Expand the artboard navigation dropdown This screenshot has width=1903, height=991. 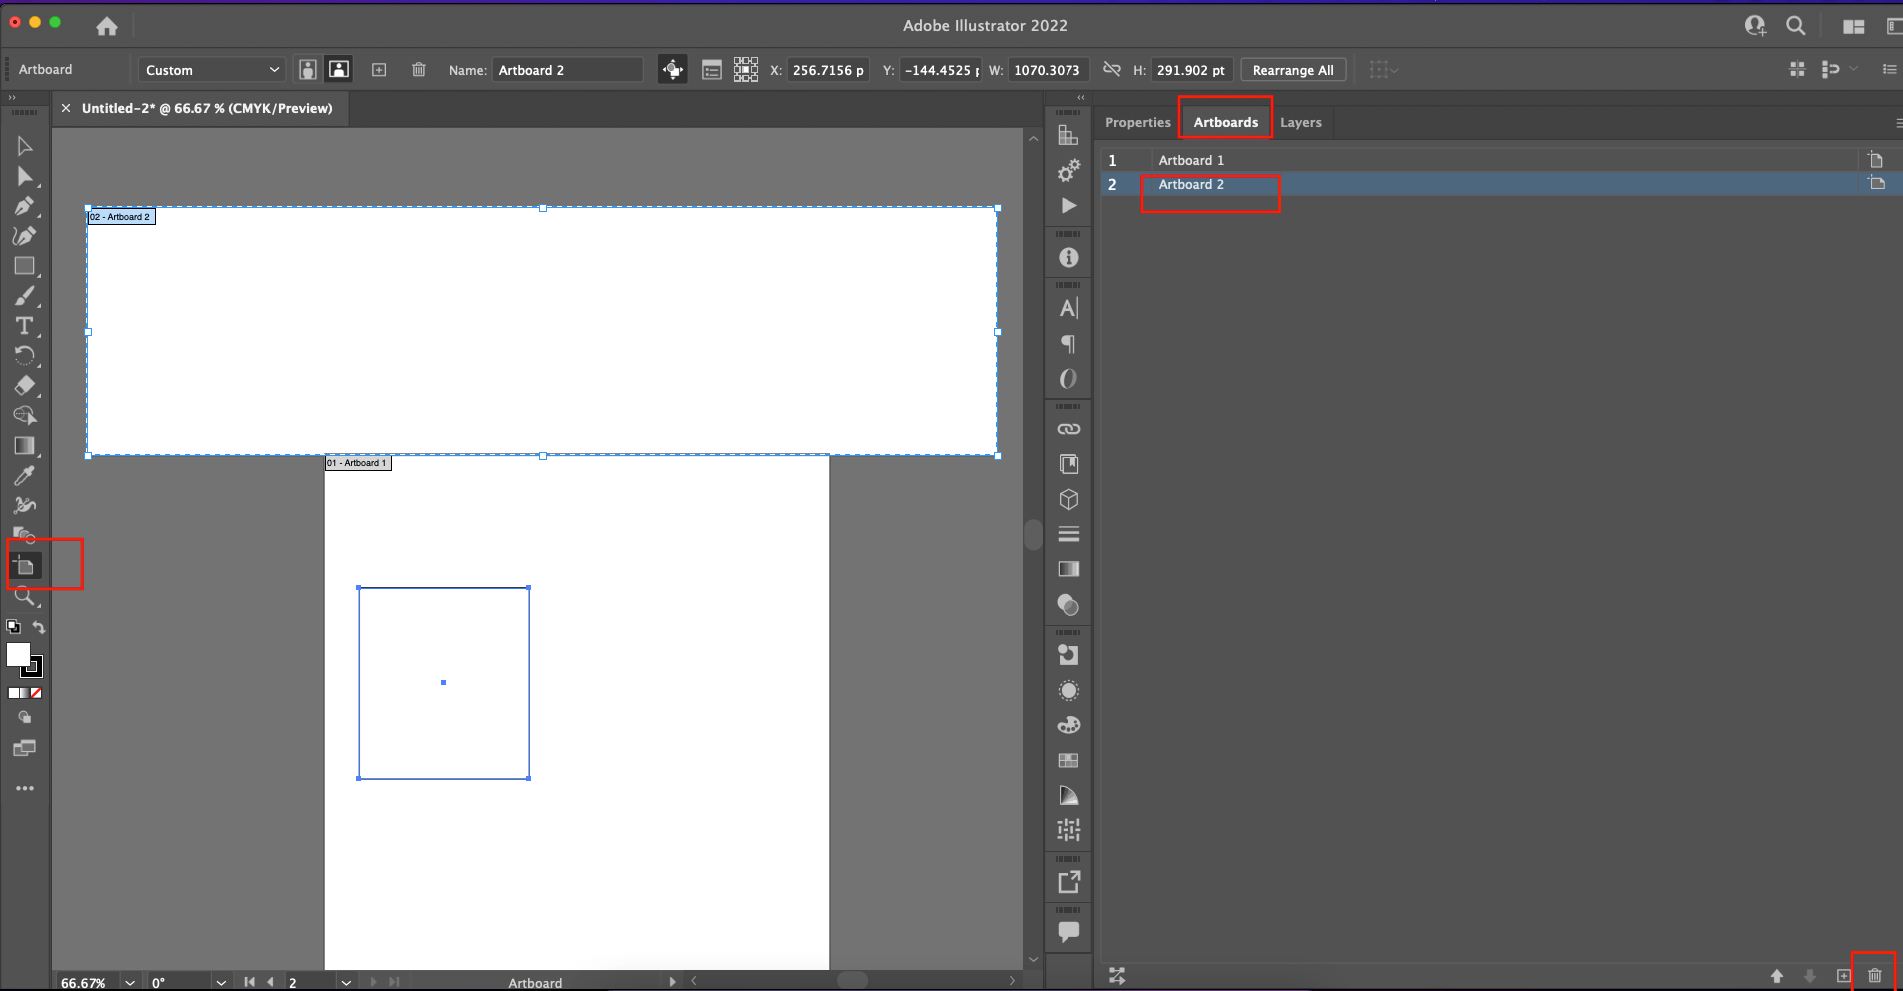(346, 982)
